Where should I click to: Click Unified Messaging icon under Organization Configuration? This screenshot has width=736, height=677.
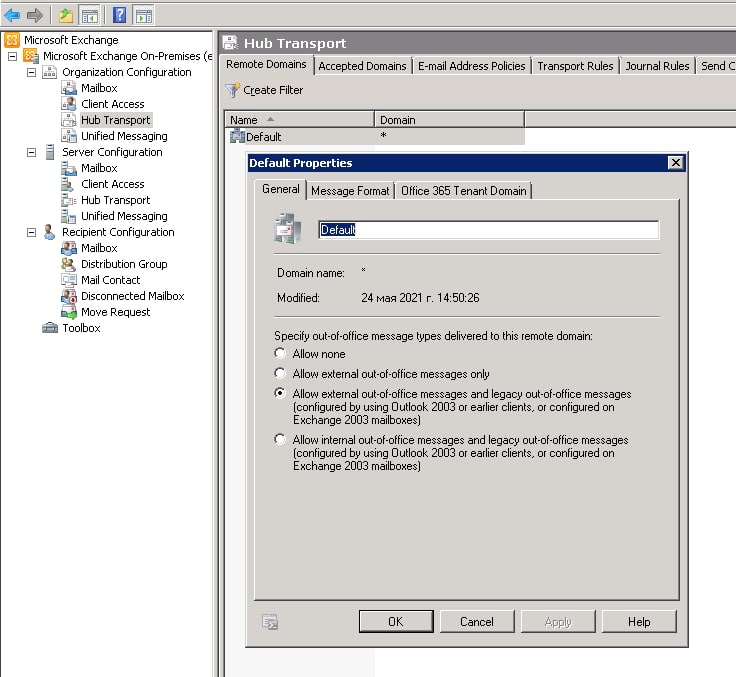click(x=69, y=136)
